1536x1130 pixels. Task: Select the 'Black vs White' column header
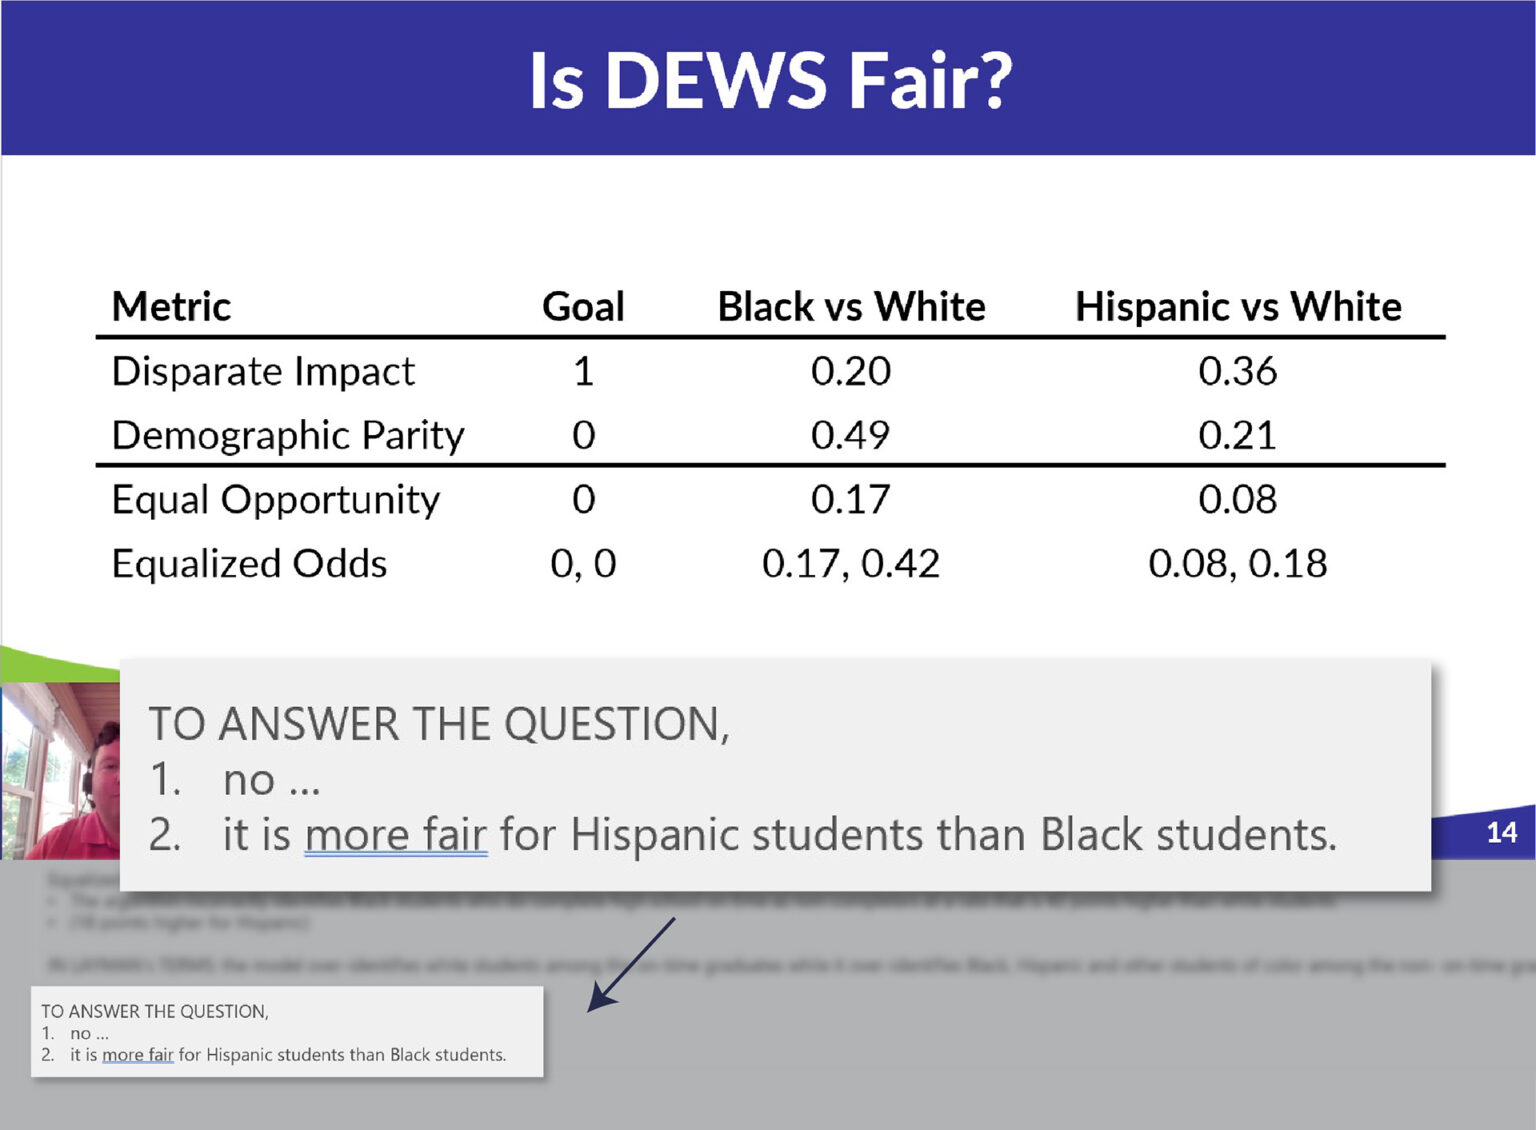click(x=850, y=306)
